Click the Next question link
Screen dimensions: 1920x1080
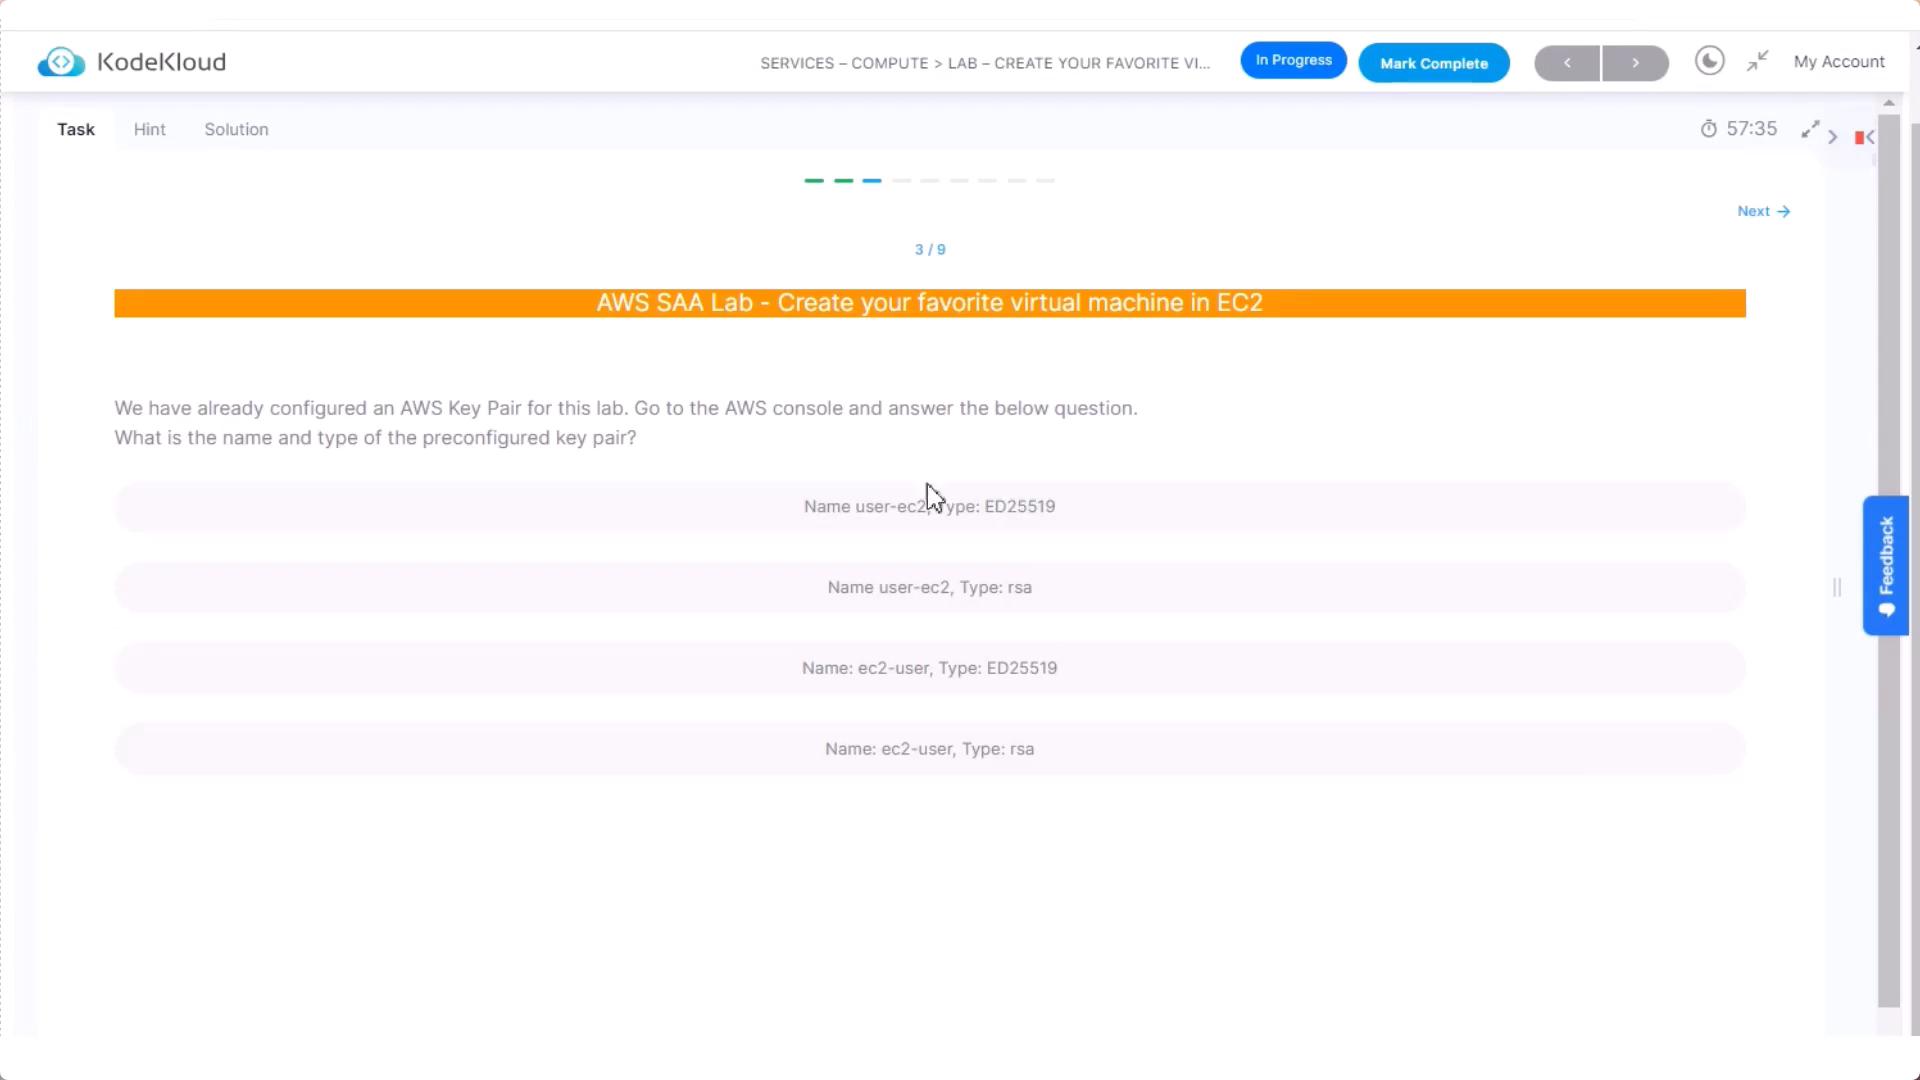coord(1763,211)
